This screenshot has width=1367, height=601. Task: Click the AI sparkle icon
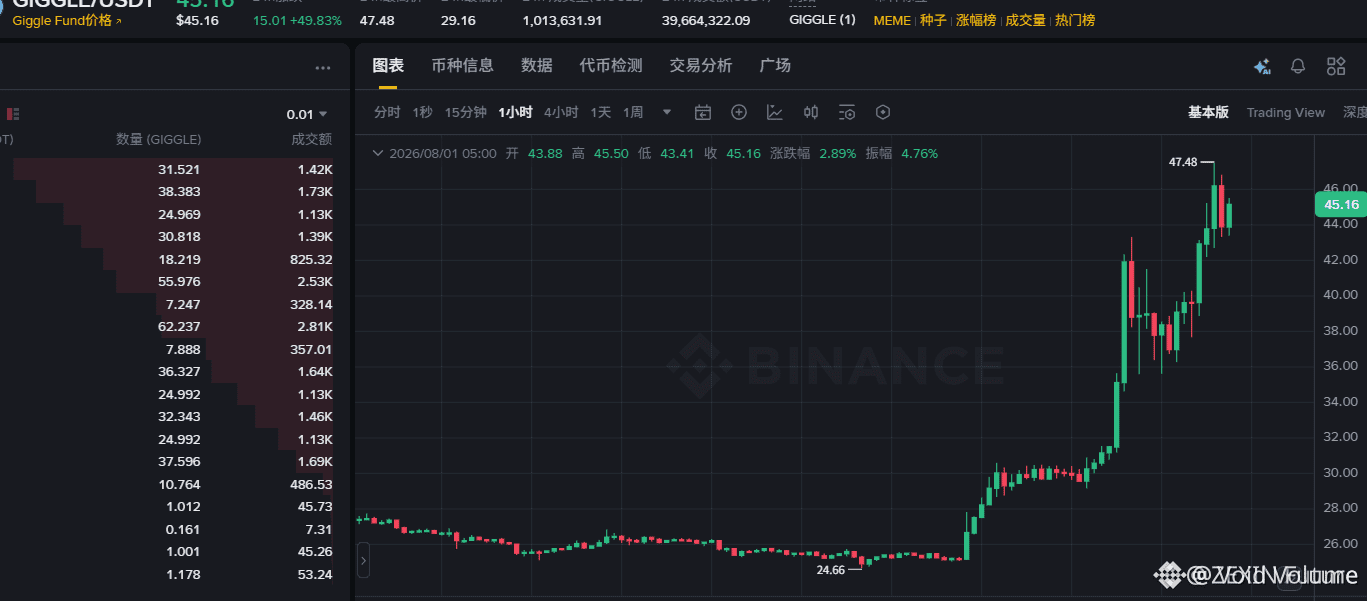[x=1262, y=67]
